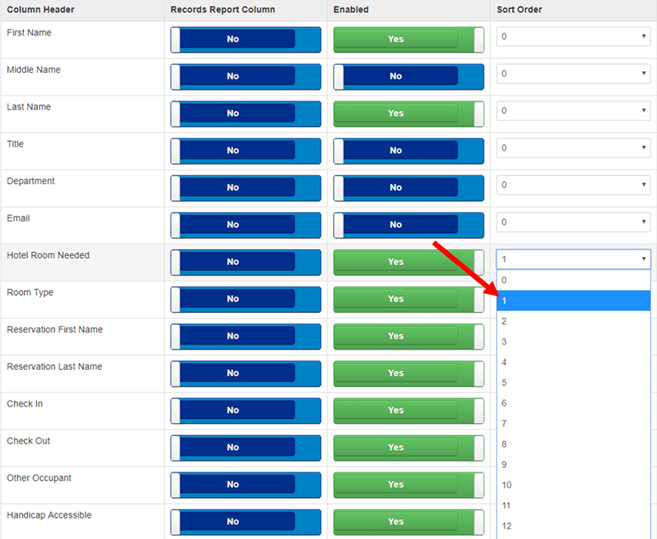Toggle Records Report Column for Department
Viewport: 657px width, 539px height.
pos(246,188)
